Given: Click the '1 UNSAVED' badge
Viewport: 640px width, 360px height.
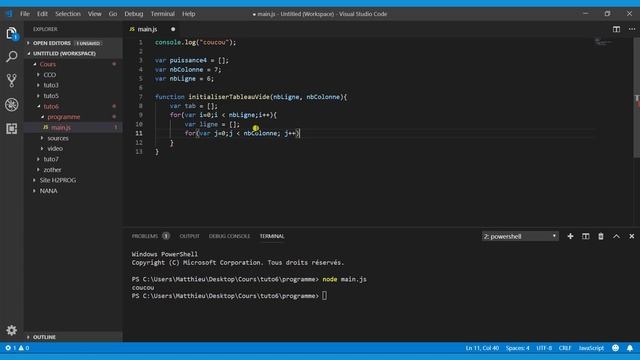Looking at the screenshot, I should (88, 43).
